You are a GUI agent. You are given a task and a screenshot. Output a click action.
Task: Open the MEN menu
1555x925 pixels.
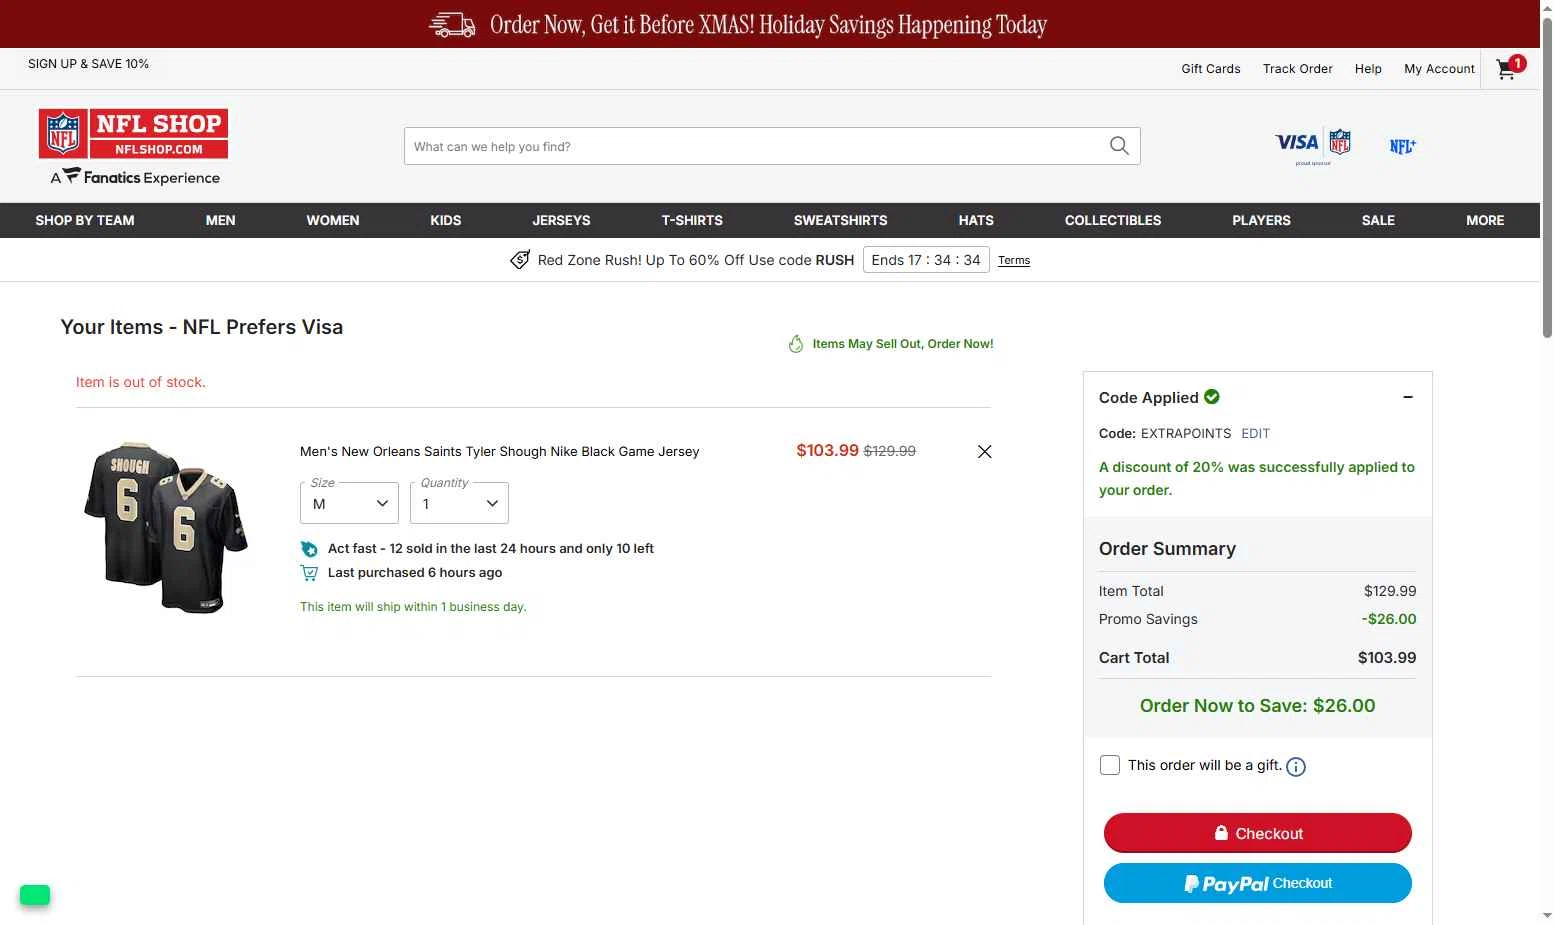pyautogui.click(x=221, y=220)
